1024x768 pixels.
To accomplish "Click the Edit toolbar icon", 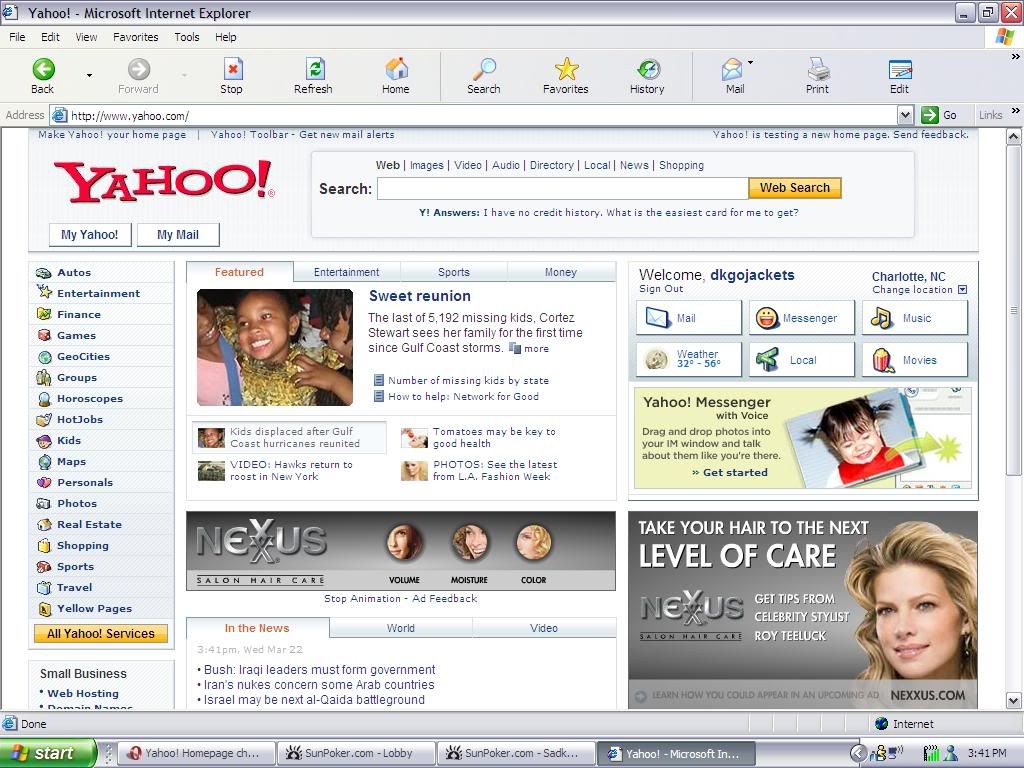I will pos(900,69).
